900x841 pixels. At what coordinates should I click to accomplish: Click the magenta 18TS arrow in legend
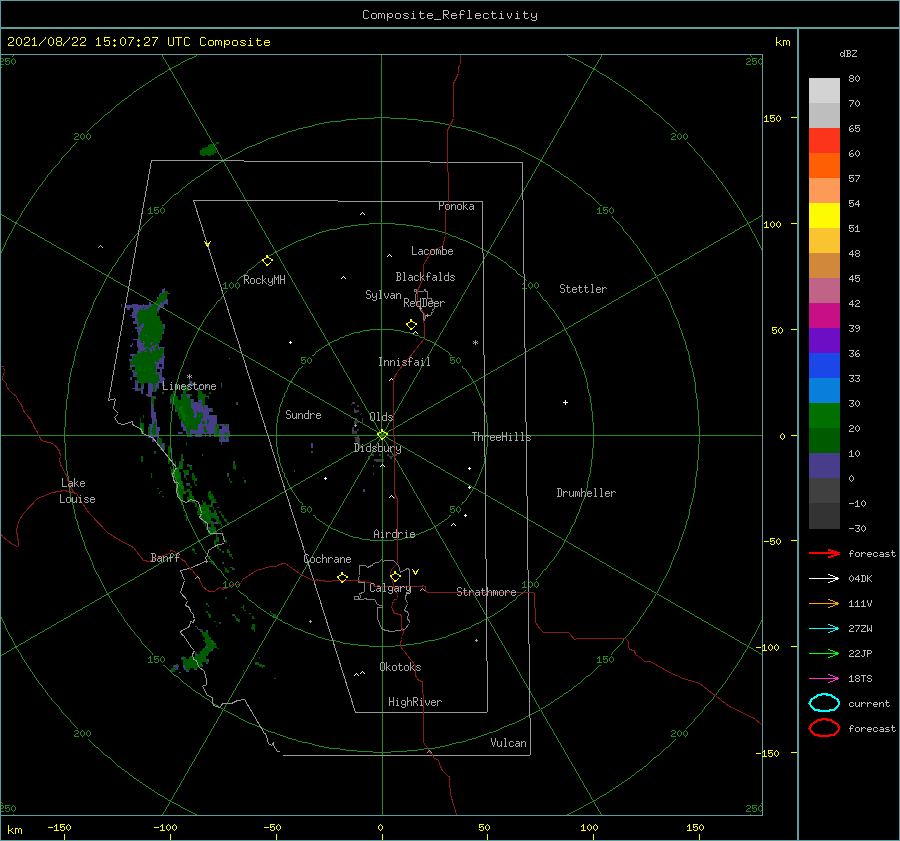tap(824, 679)
